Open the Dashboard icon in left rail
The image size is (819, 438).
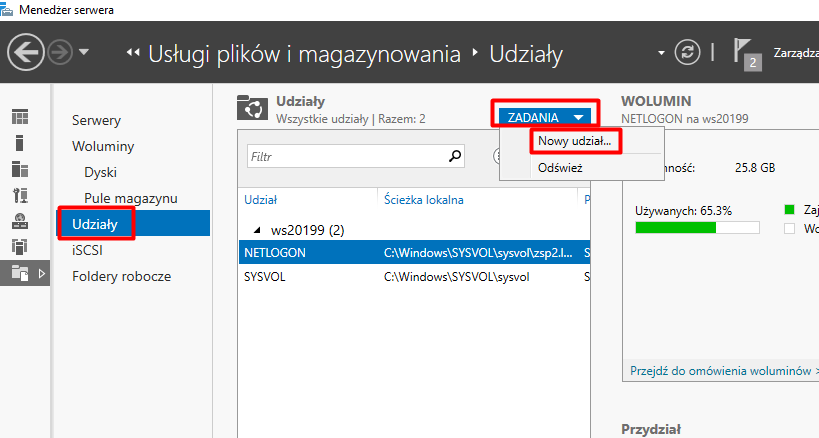click(20, 117)
